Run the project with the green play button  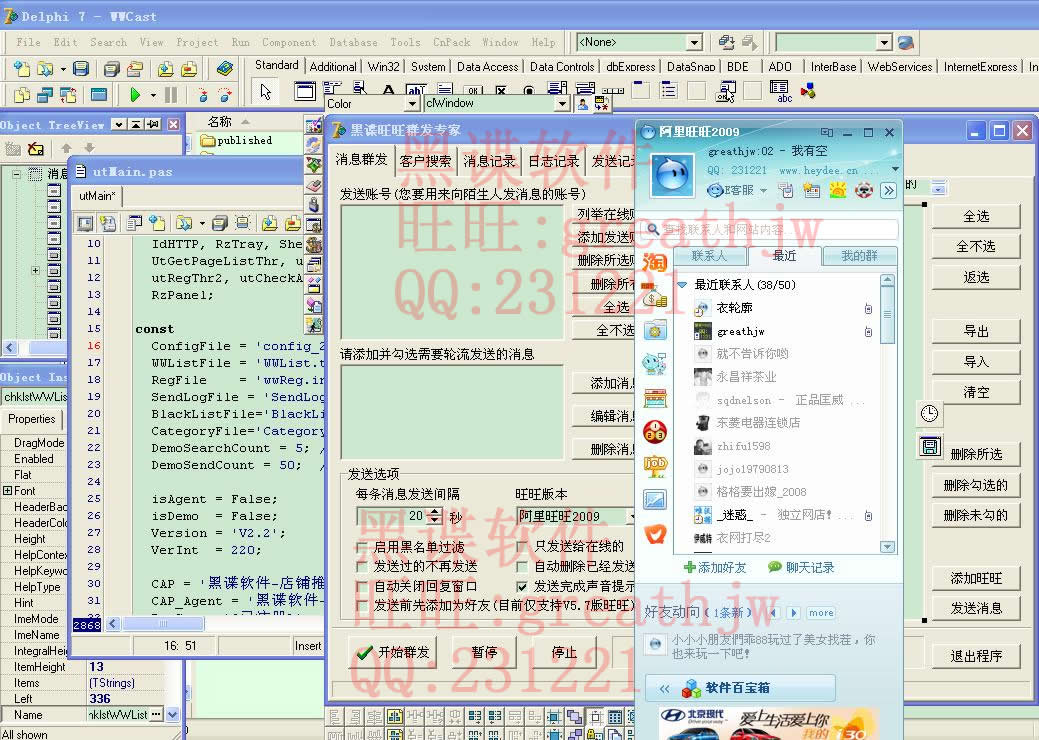pos(135,95)
